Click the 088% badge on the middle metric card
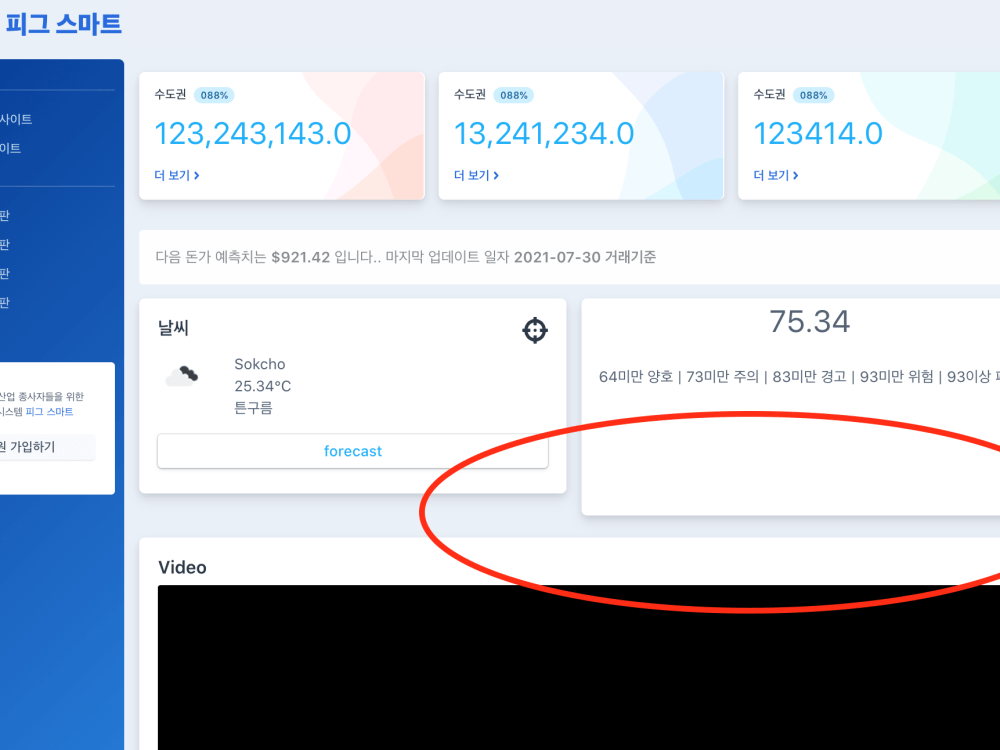Image resolution: width=1000 pixels, height=750 pixels. 512,95
